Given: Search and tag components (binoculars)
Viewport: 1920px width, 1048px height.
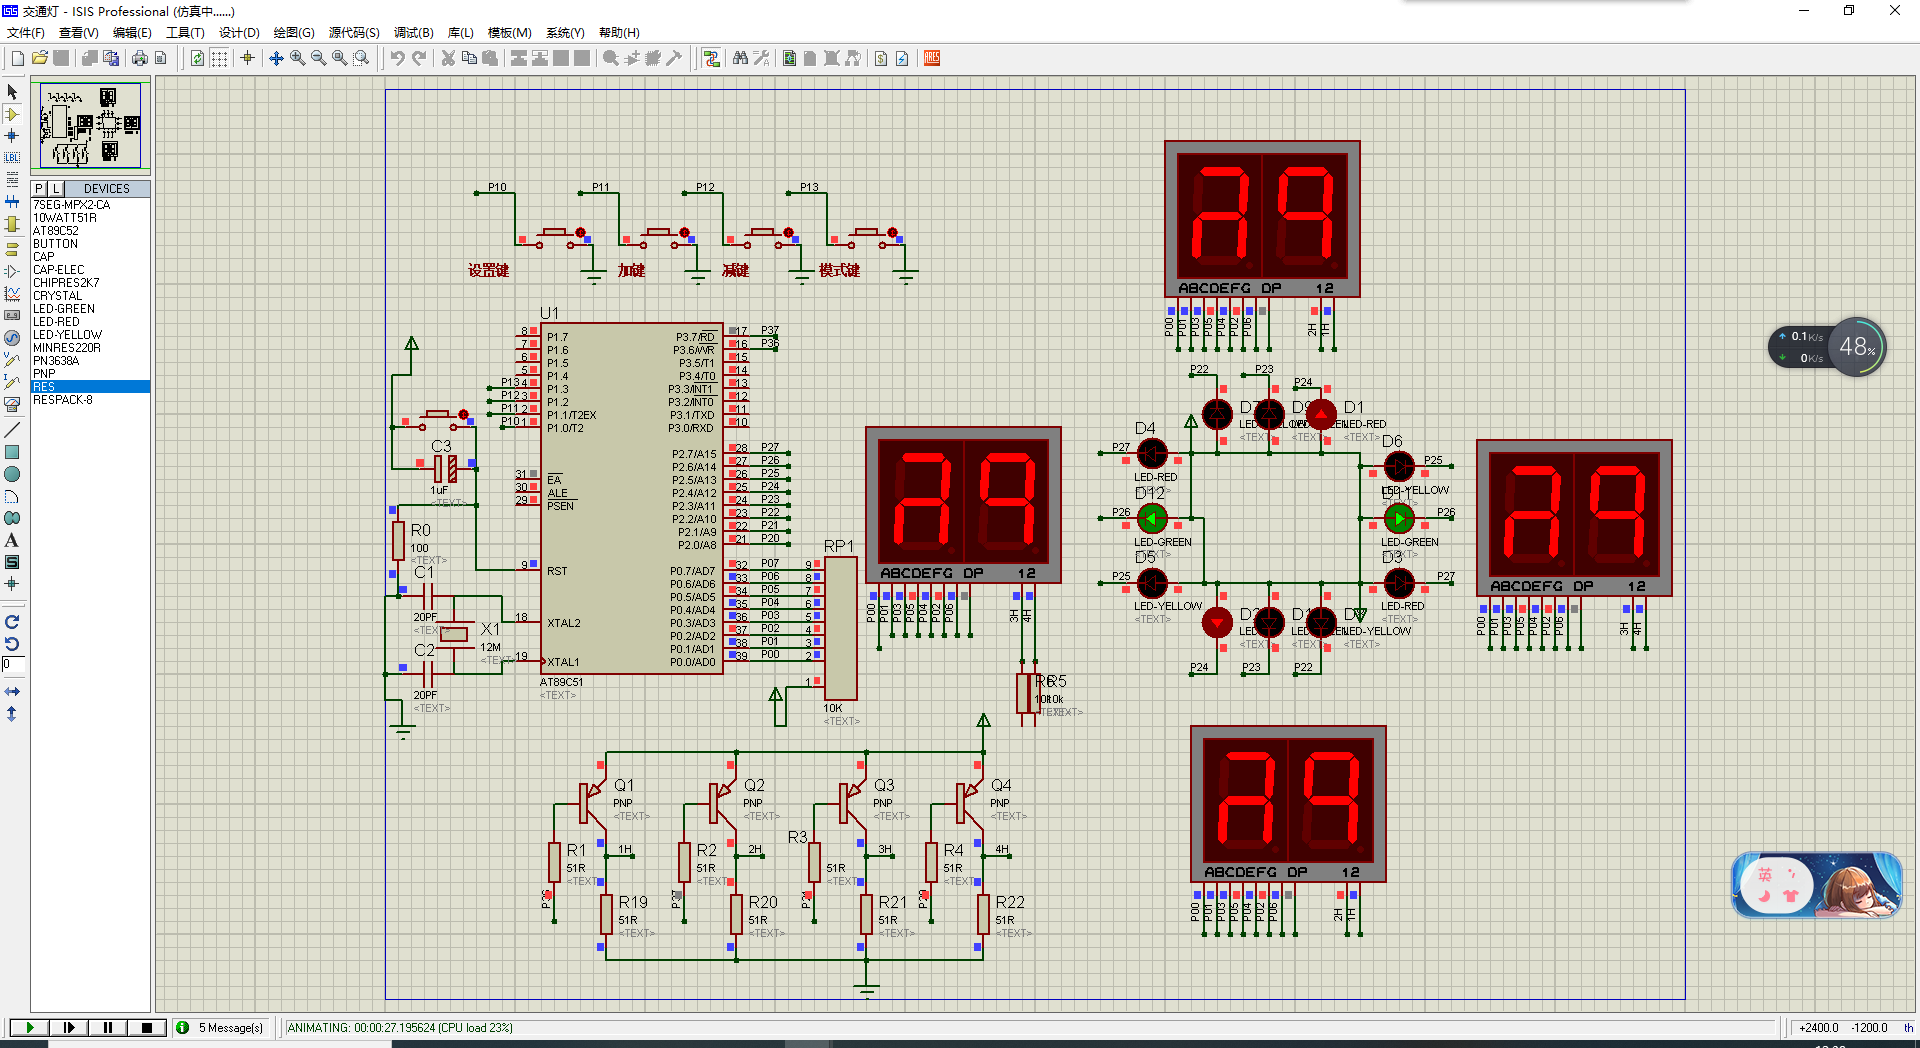Looking at the screenshot, I should point(740,58).
